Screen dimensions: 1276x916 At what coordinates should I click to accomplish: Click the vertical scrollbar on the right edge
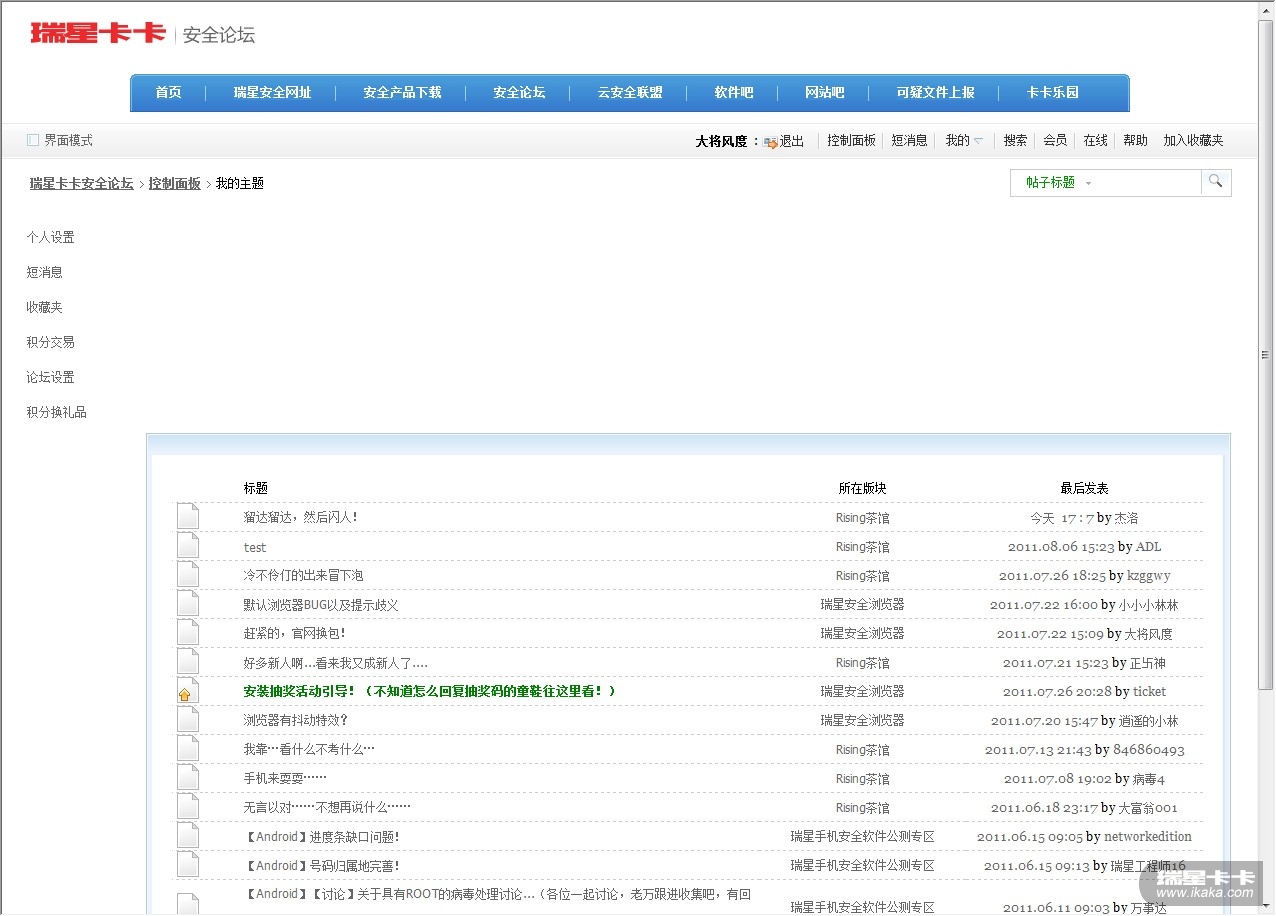coord(1265,355)
